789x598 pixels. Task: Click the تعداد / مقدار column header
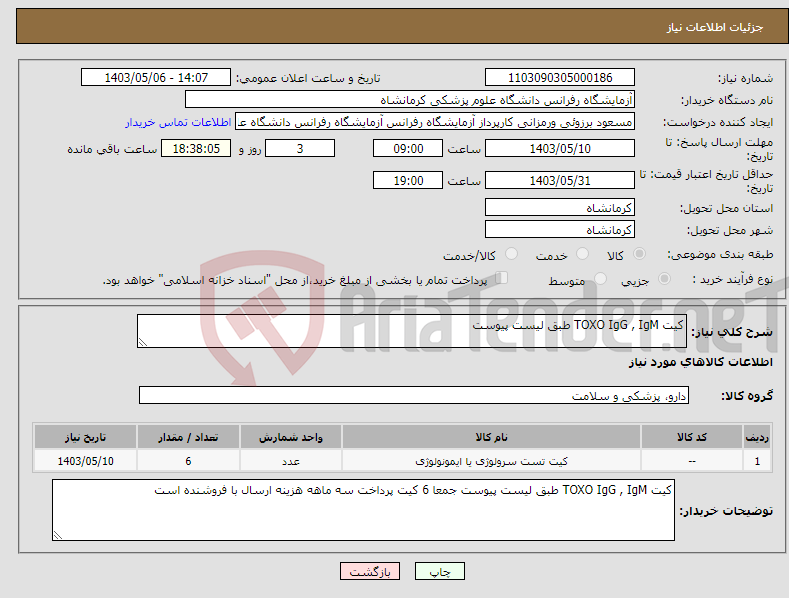click(188, 437)
